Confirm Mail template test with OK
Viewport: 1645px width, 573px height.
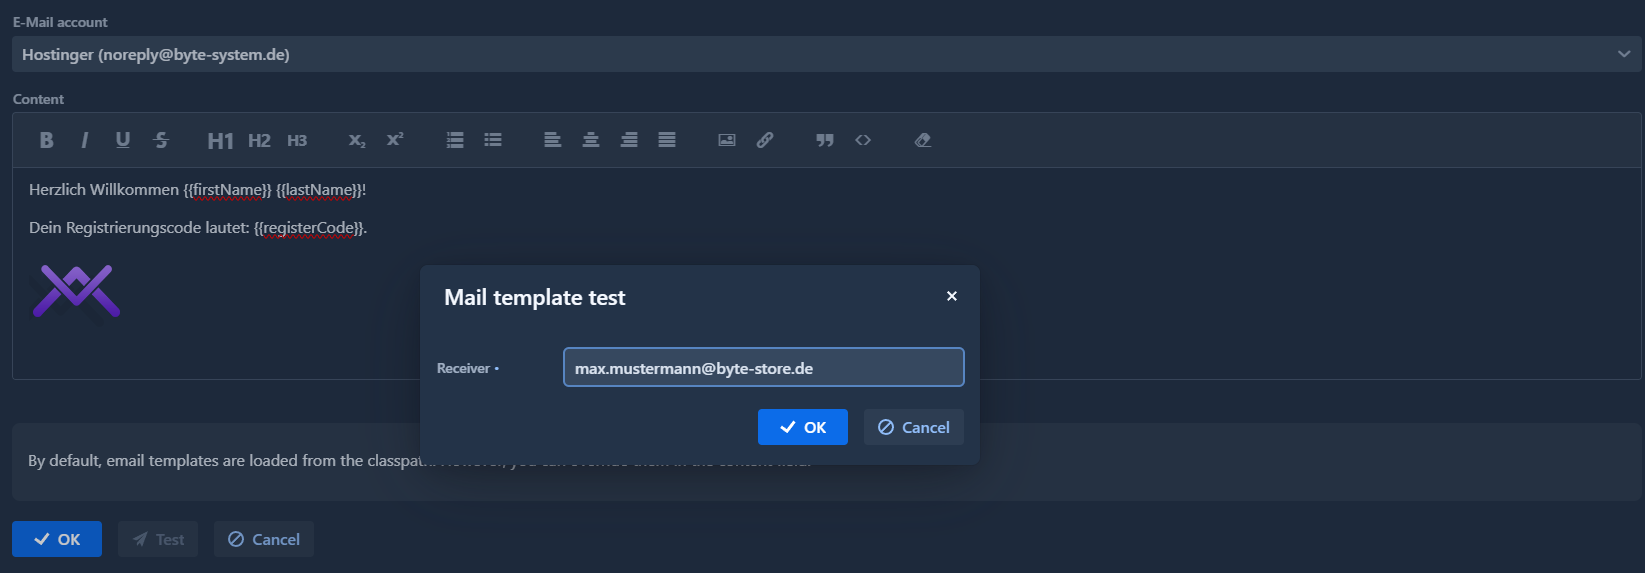(x=803, y=427)
